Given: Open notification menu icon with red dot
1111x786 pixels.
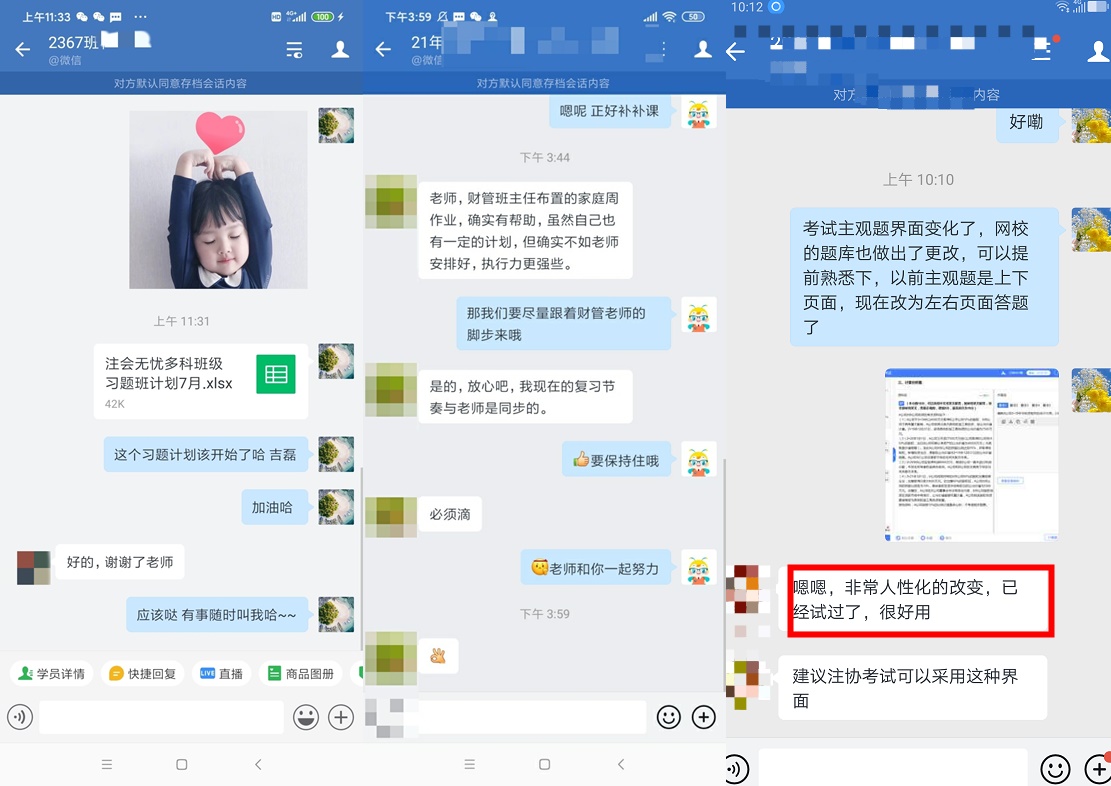Looking at the screenshot, I should pyautogui.click(x=1044, y=49).
